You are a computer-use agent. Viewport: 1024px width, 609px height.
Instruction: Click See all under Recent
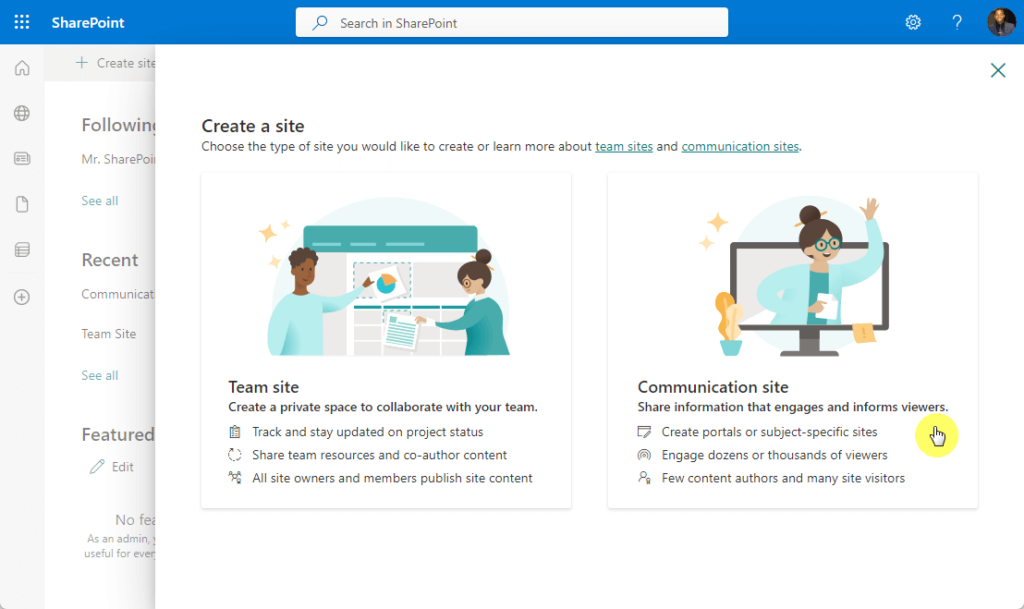tap(99, 375)
